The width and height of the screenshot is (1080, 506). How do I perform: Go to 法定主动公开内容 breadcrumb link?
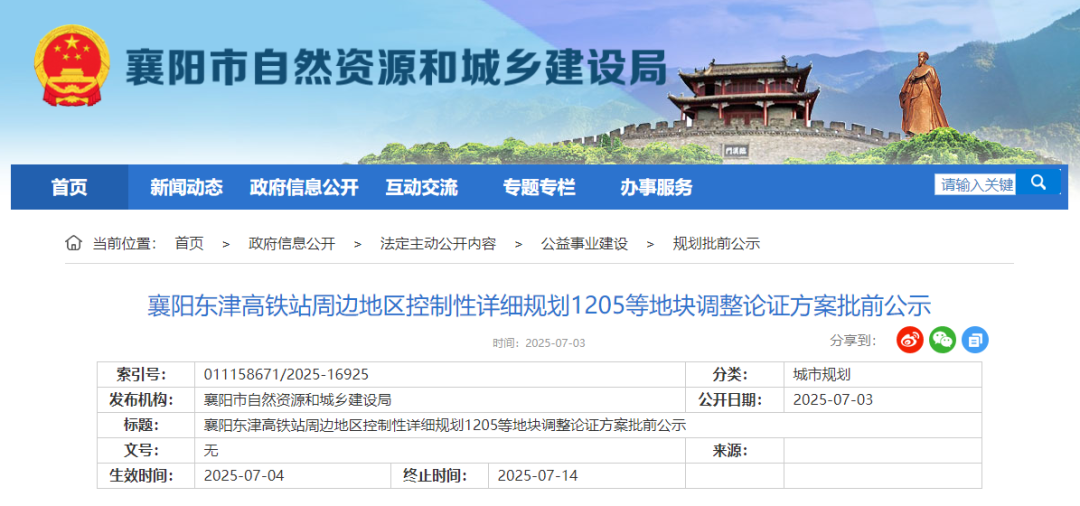coord(438,244)
